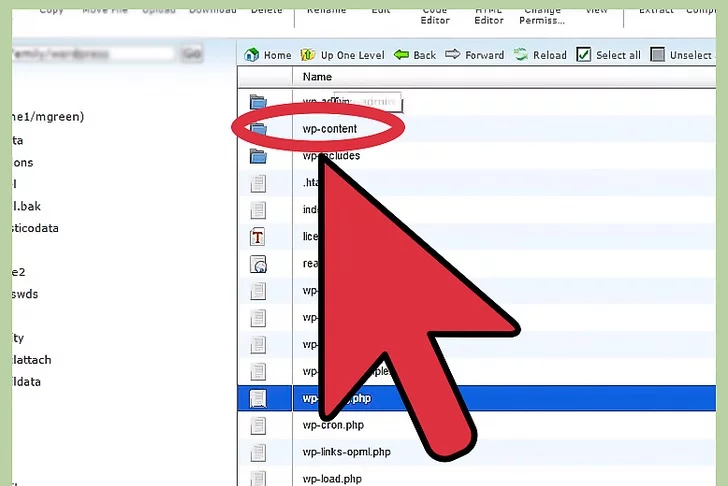Open the wp-content folder icon
The width and height of the screenshot is (728, 486).
click(259, 129)
